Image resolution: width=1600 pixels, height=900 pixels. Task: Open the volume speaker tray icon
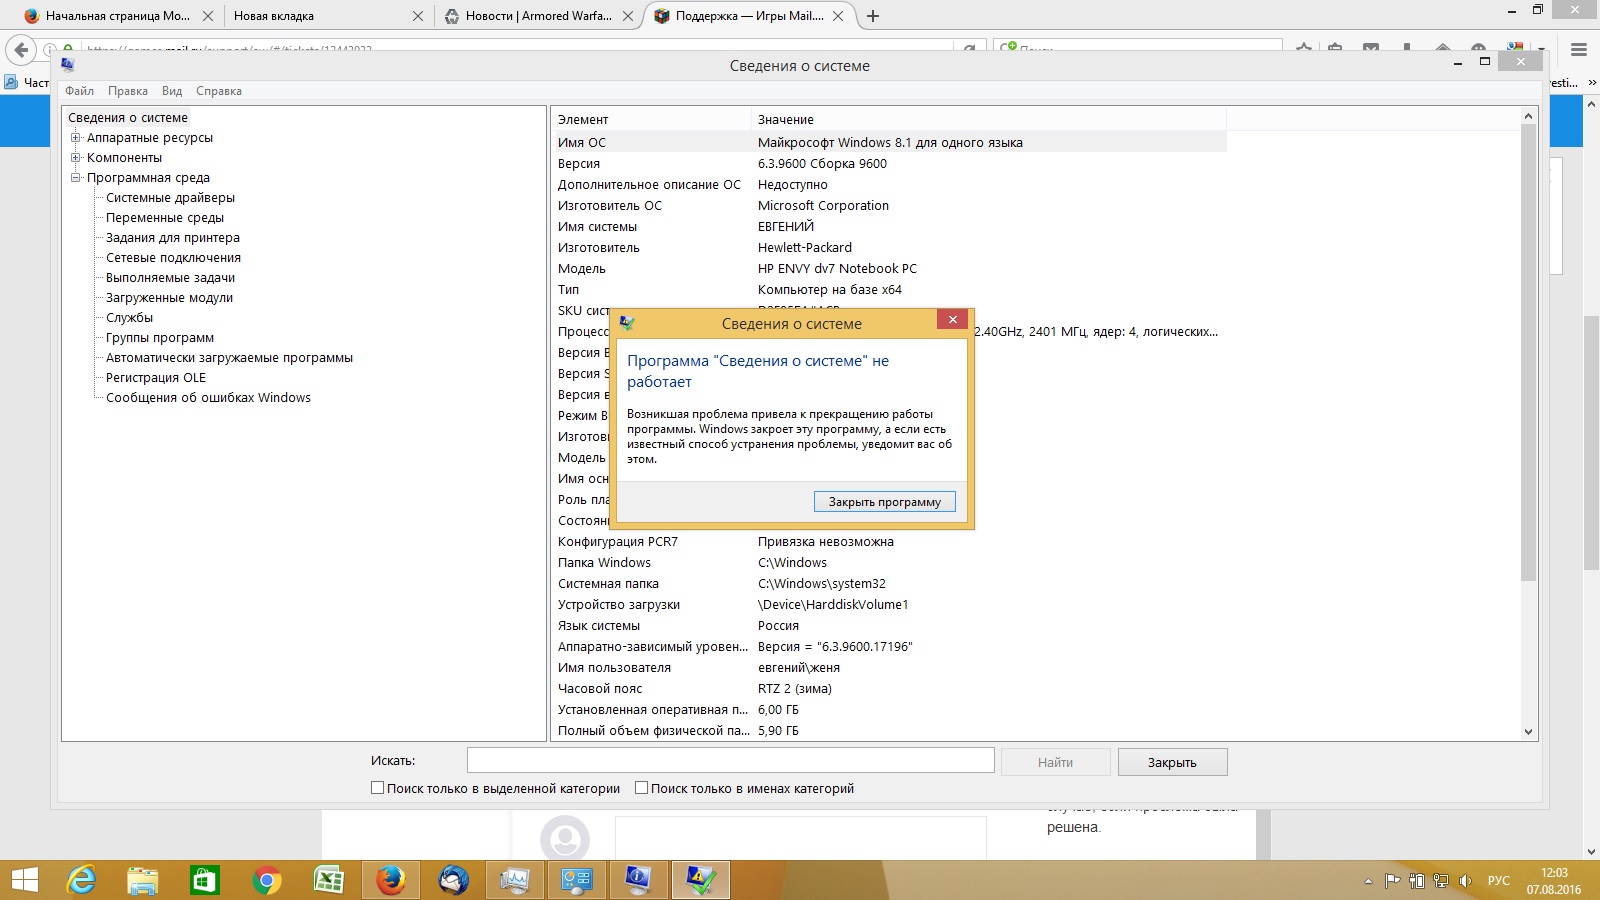(1465, 881)
